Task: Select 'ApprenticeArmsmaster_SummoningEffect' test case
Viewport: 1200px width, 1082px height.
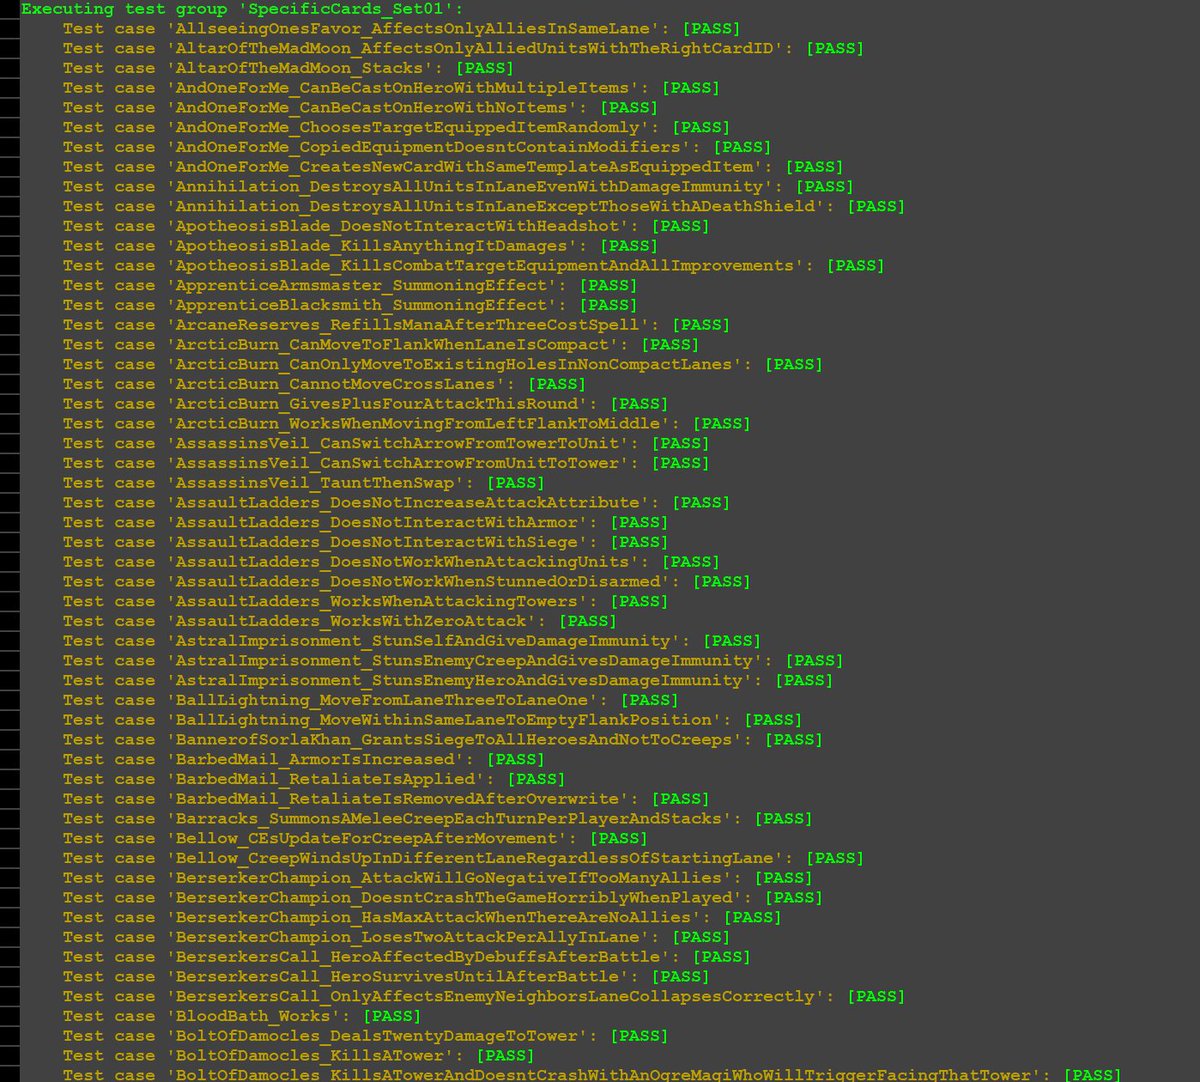Action: [x=350, y=285]
